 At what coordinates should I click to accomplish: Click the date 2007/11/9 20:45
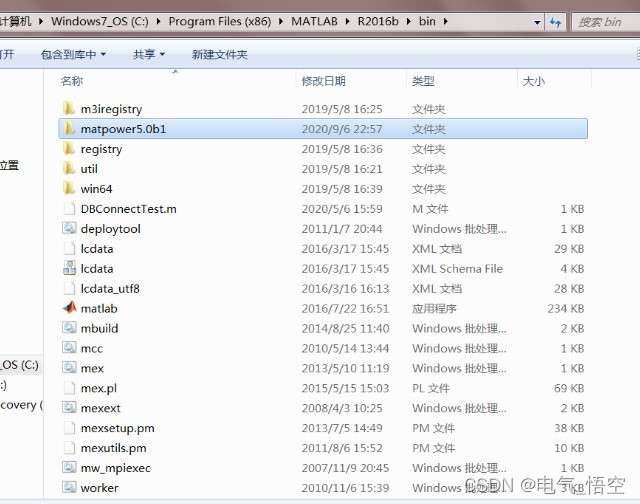(x=345, y=468)
